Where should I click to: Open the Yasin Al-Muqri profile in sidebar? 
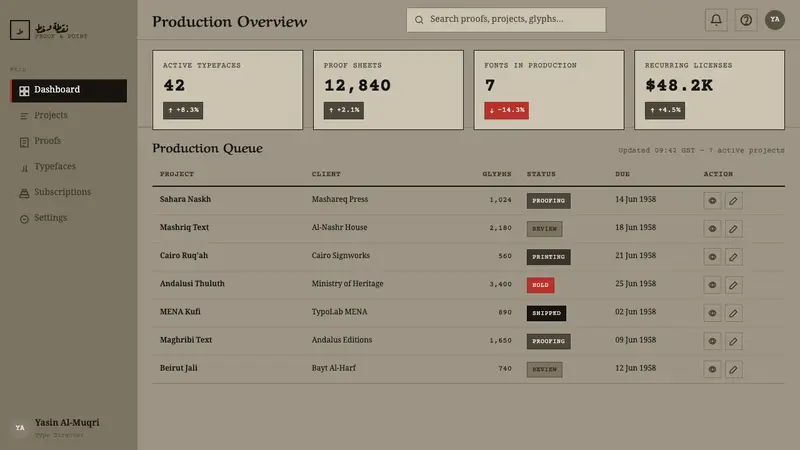pyautogui.click(x=56, y=428)
